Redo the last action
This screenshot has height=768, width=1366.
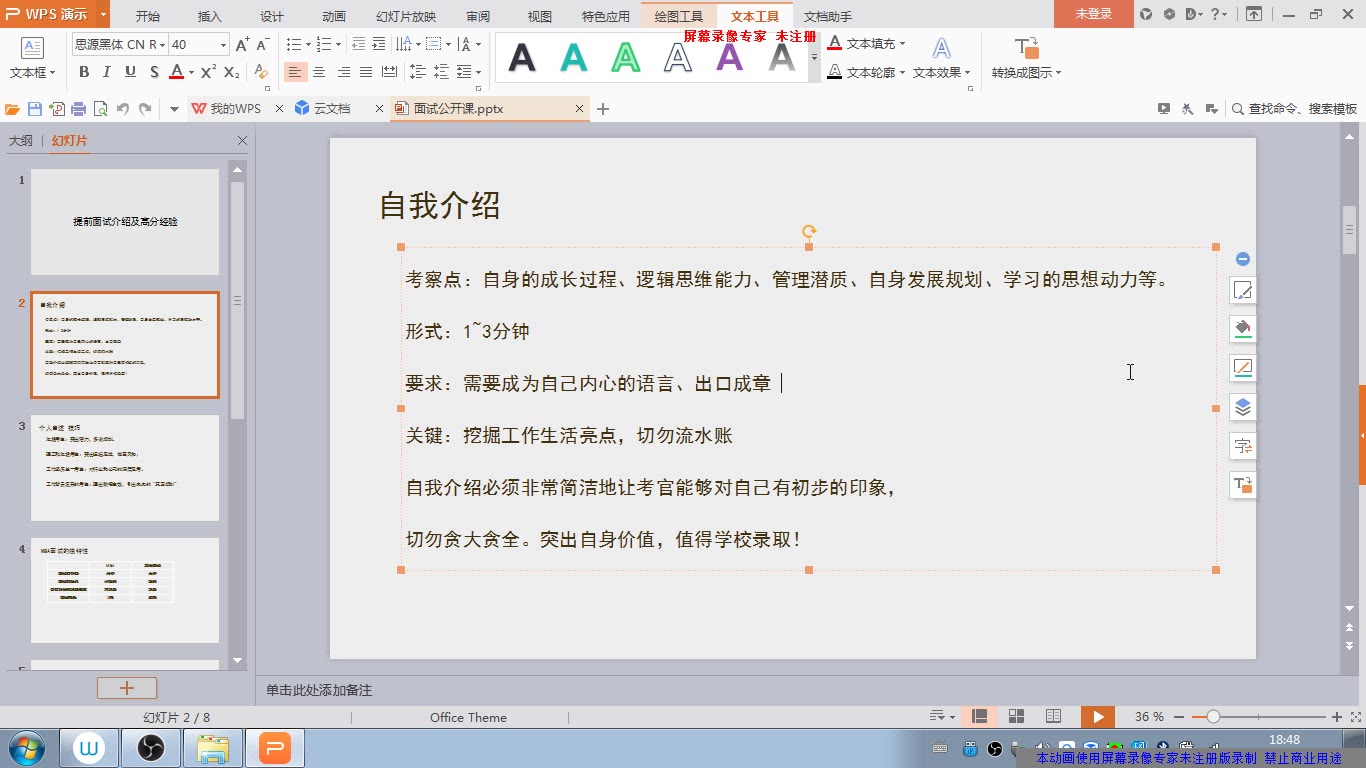145,109
